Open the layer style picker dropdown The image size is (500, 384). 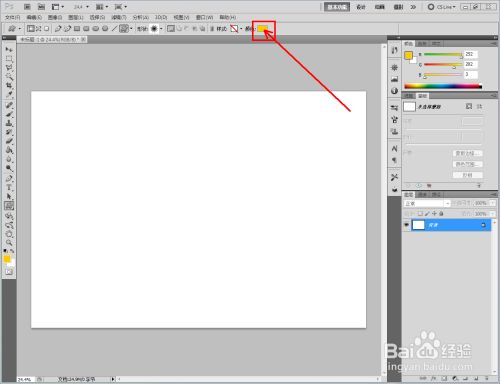coord(241,29)
